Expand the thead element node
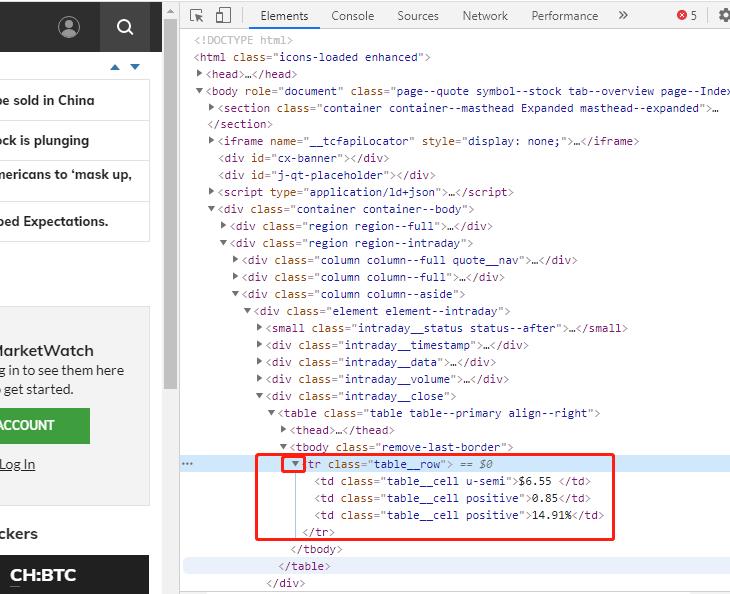This screenshot has height=594, width=730. [282, 430]
